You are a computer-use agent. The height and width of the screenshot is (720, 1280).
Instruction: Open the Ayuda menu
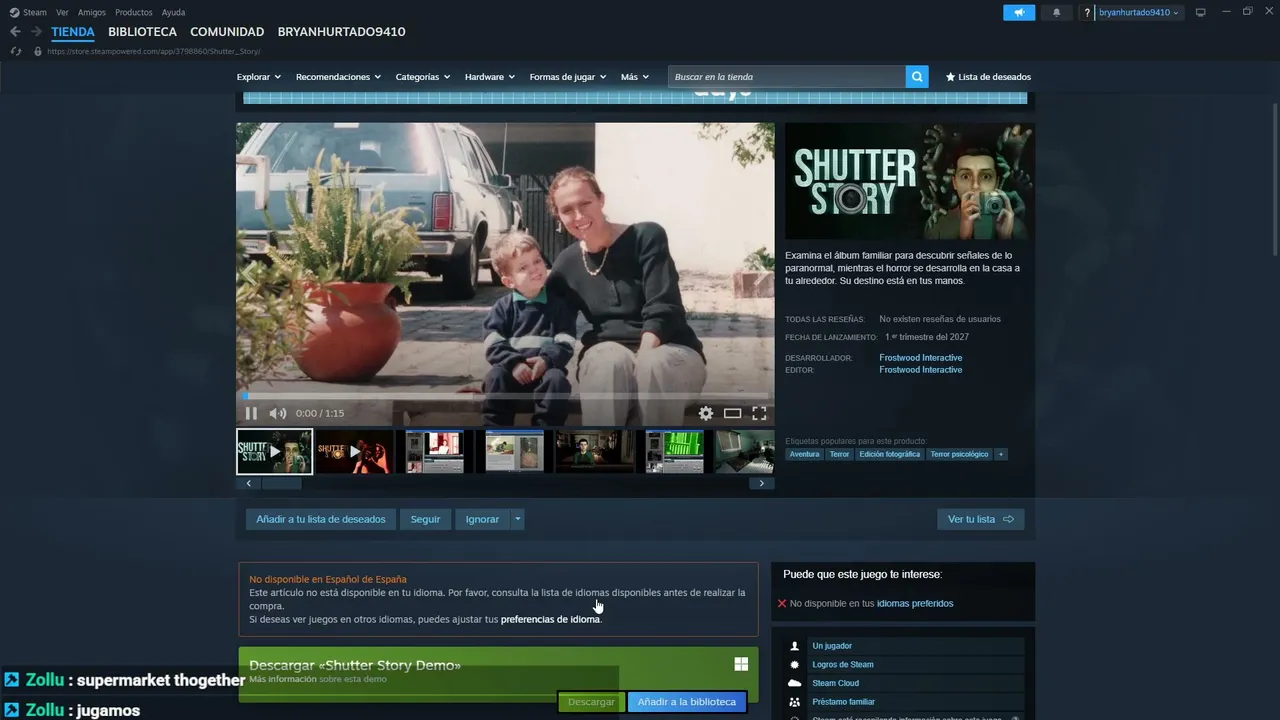(x=173, y=12)
